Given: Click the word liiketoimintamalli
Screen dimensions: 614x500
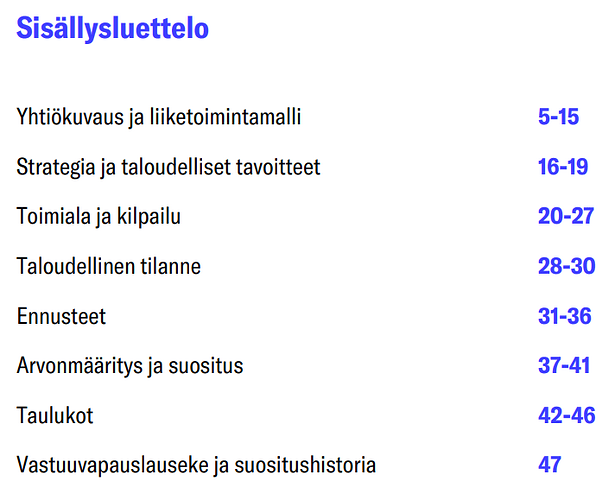Looking at the screenshot, I should pyautogui.click(x=226, y=117).
